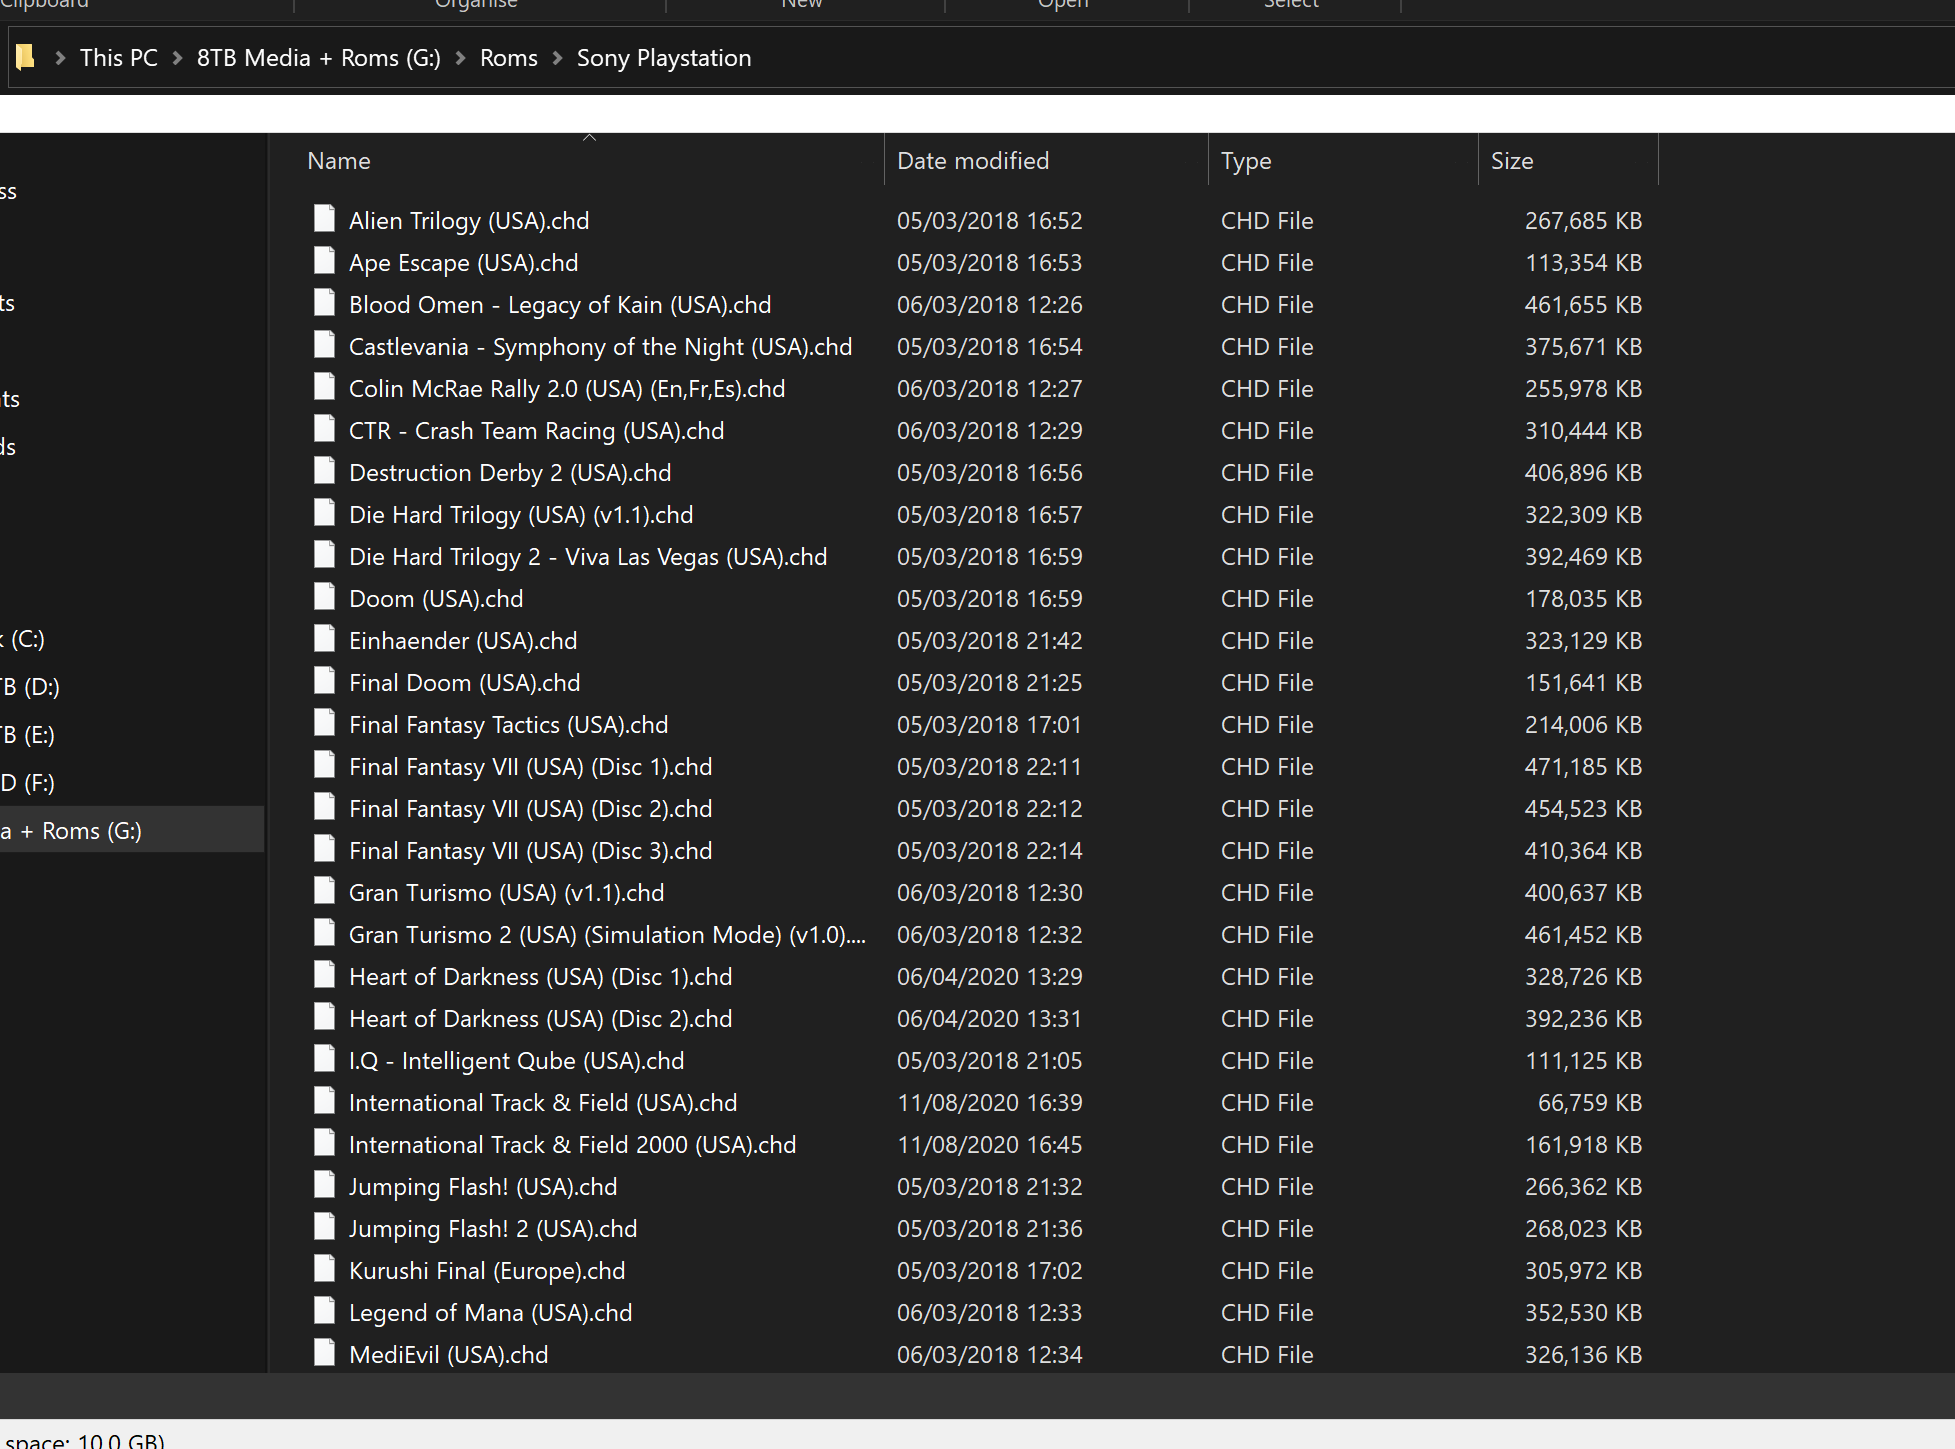Image resolution: width=1955 pixels, height=1449 pixels.
Task: Click the file icon of Final Fantasy Tactics
Action: (x=324, y=723)
